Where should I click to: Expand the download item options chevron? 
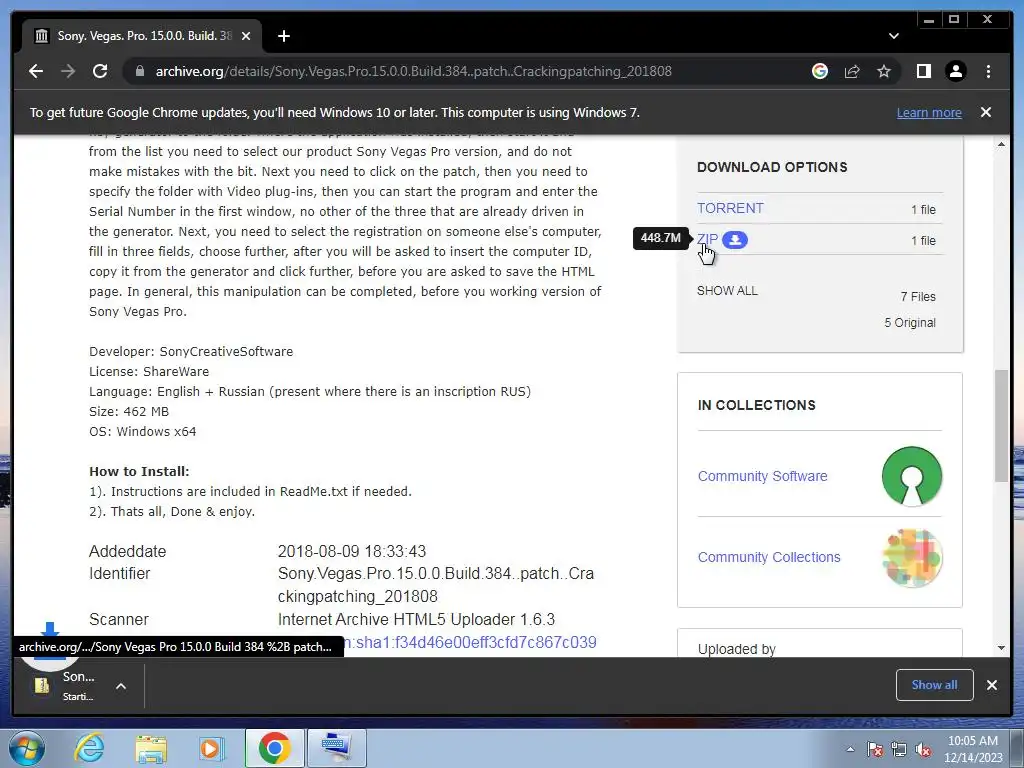[121, 686]
